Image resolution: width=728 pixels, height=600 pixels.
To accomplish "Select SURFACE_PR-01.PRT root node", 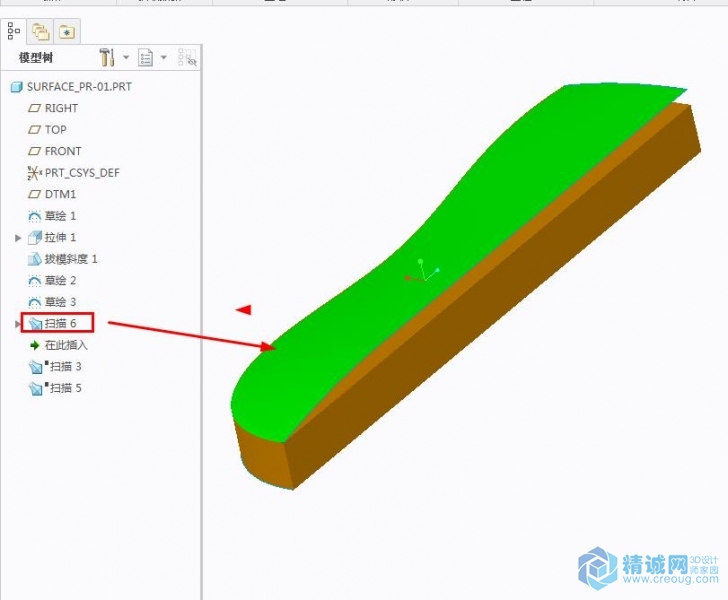I will point(79,87).
